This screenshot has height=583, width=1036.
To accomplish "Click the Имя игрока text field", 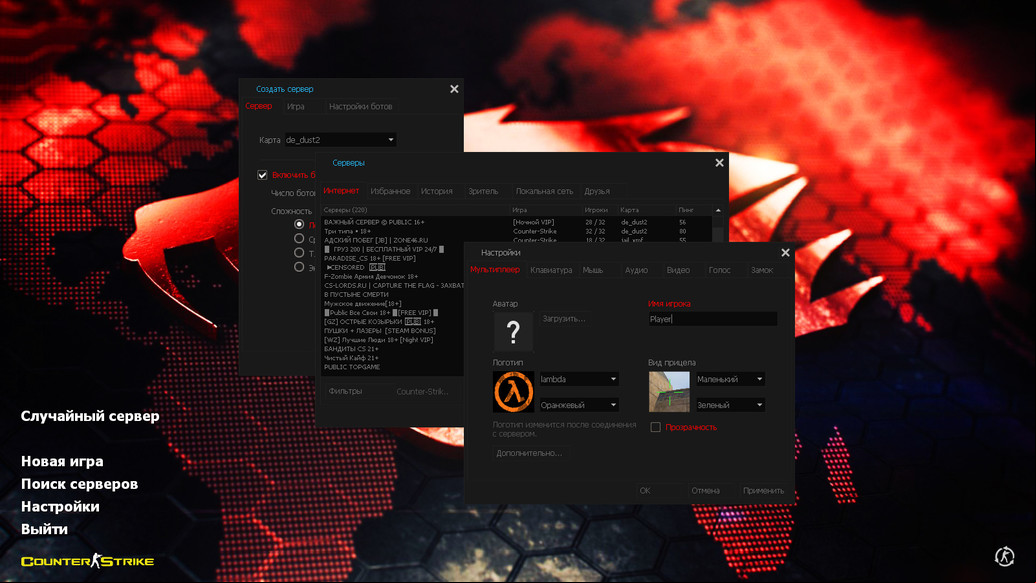I will [712, 319].
